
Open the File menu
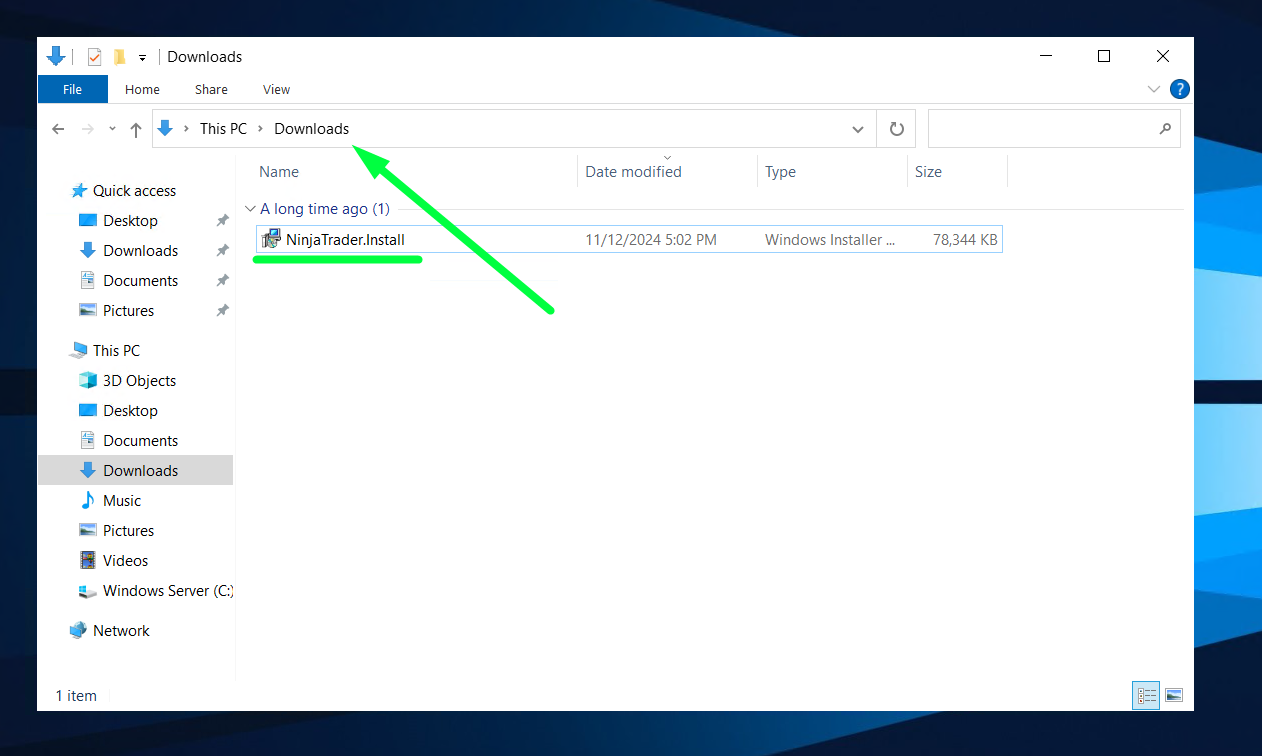tap(72, 89)
